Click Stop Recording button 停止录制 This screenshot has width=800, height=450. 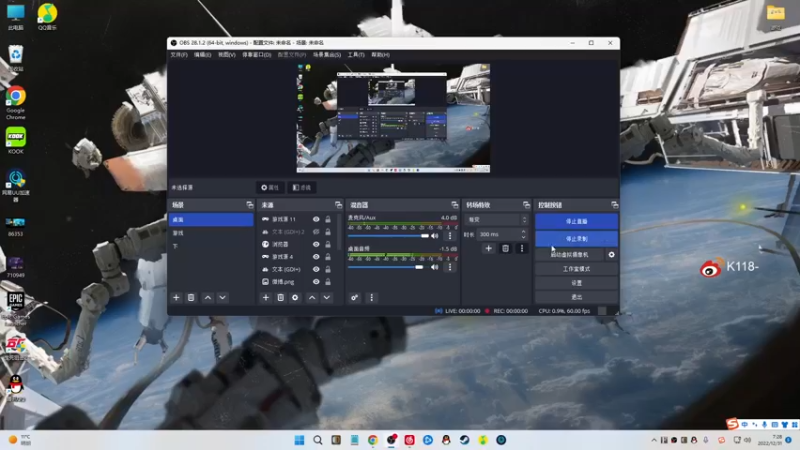click(577, 239)
